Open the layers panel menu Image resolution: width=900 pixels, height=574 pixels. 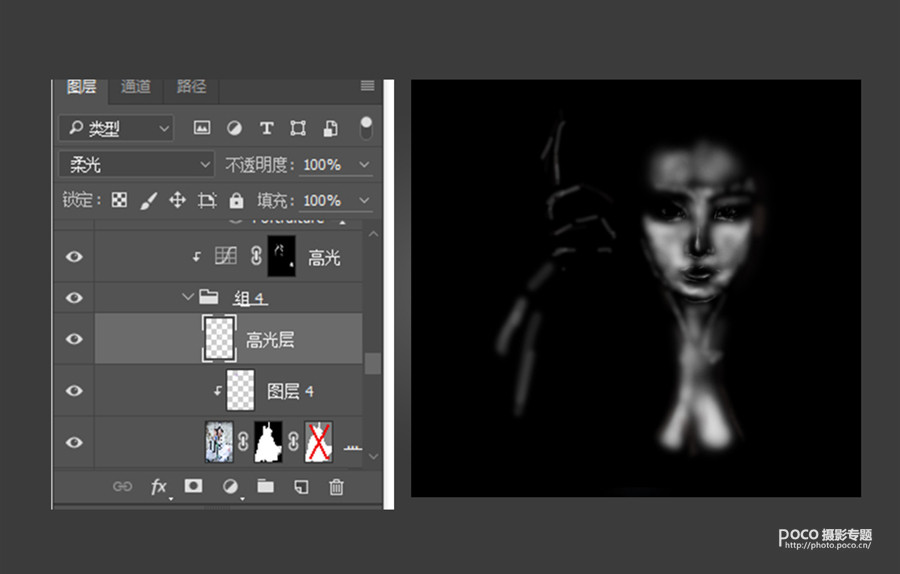tap(367, 86)
